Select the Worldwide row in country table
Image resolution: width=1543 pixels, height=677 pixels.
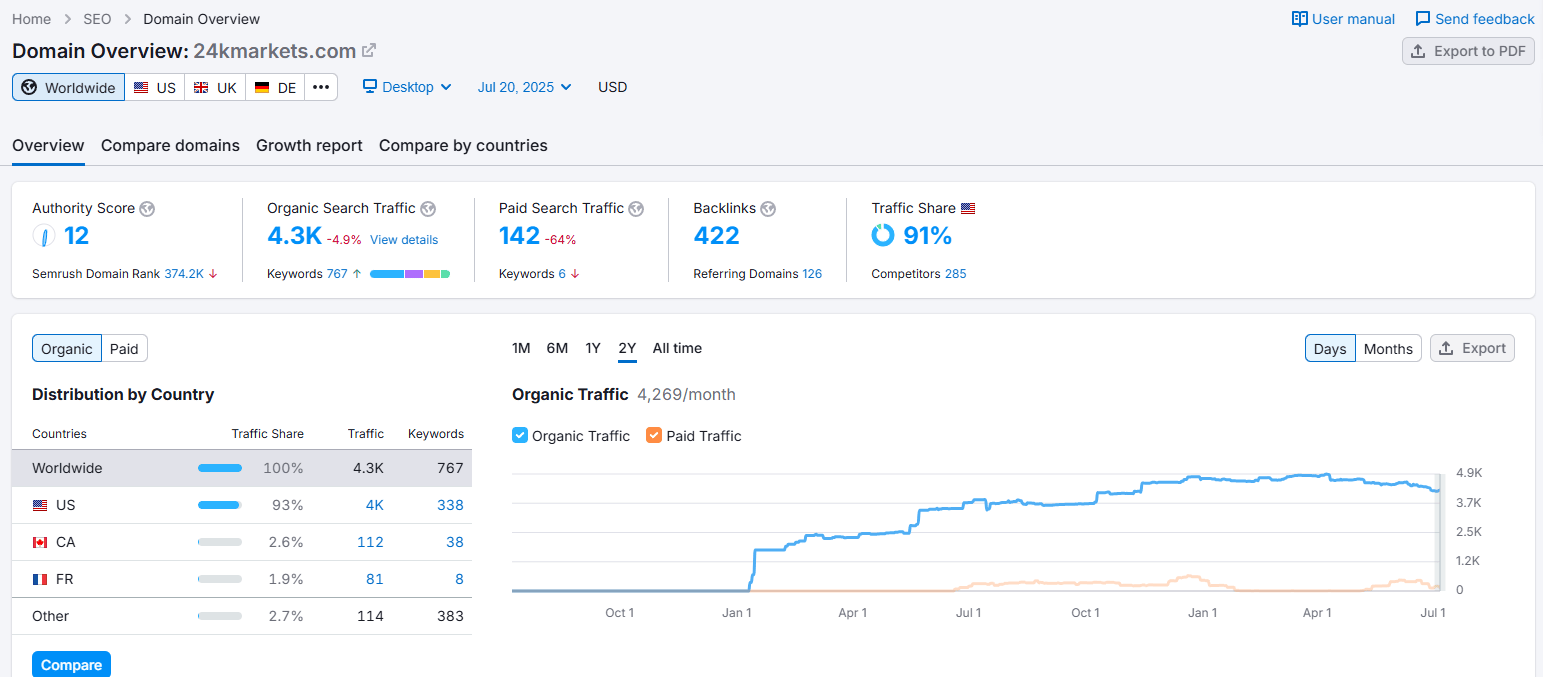[242, 468]
